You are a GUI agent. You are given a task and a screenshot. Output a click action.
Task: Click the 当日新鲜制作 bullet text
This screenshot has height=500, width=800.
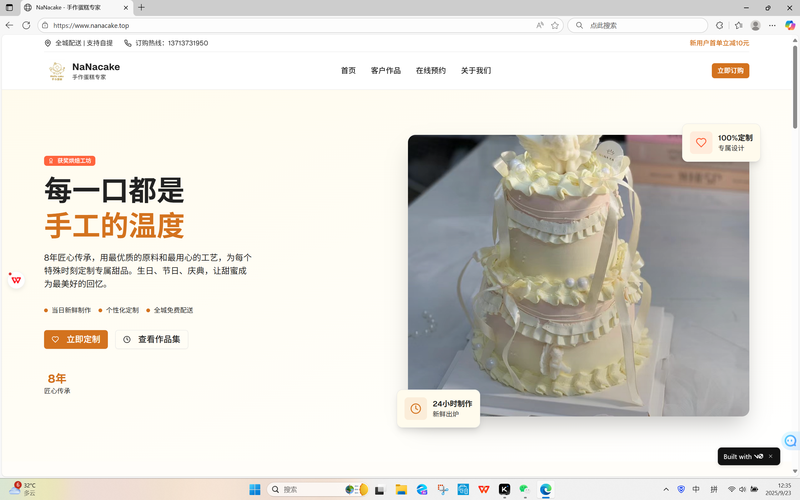pyautogui.click(x=71, y=310)
